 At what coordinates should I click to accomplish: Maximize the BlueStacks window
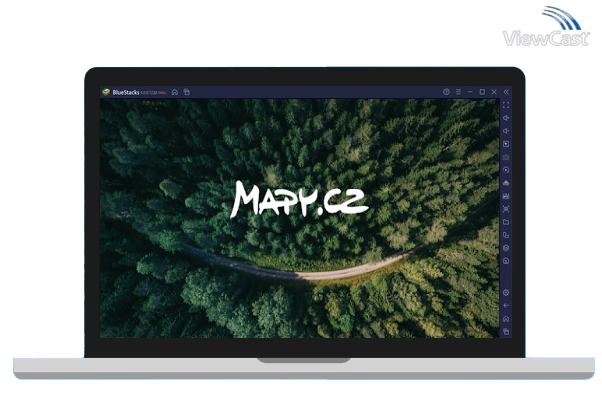(x=482, y=92)
